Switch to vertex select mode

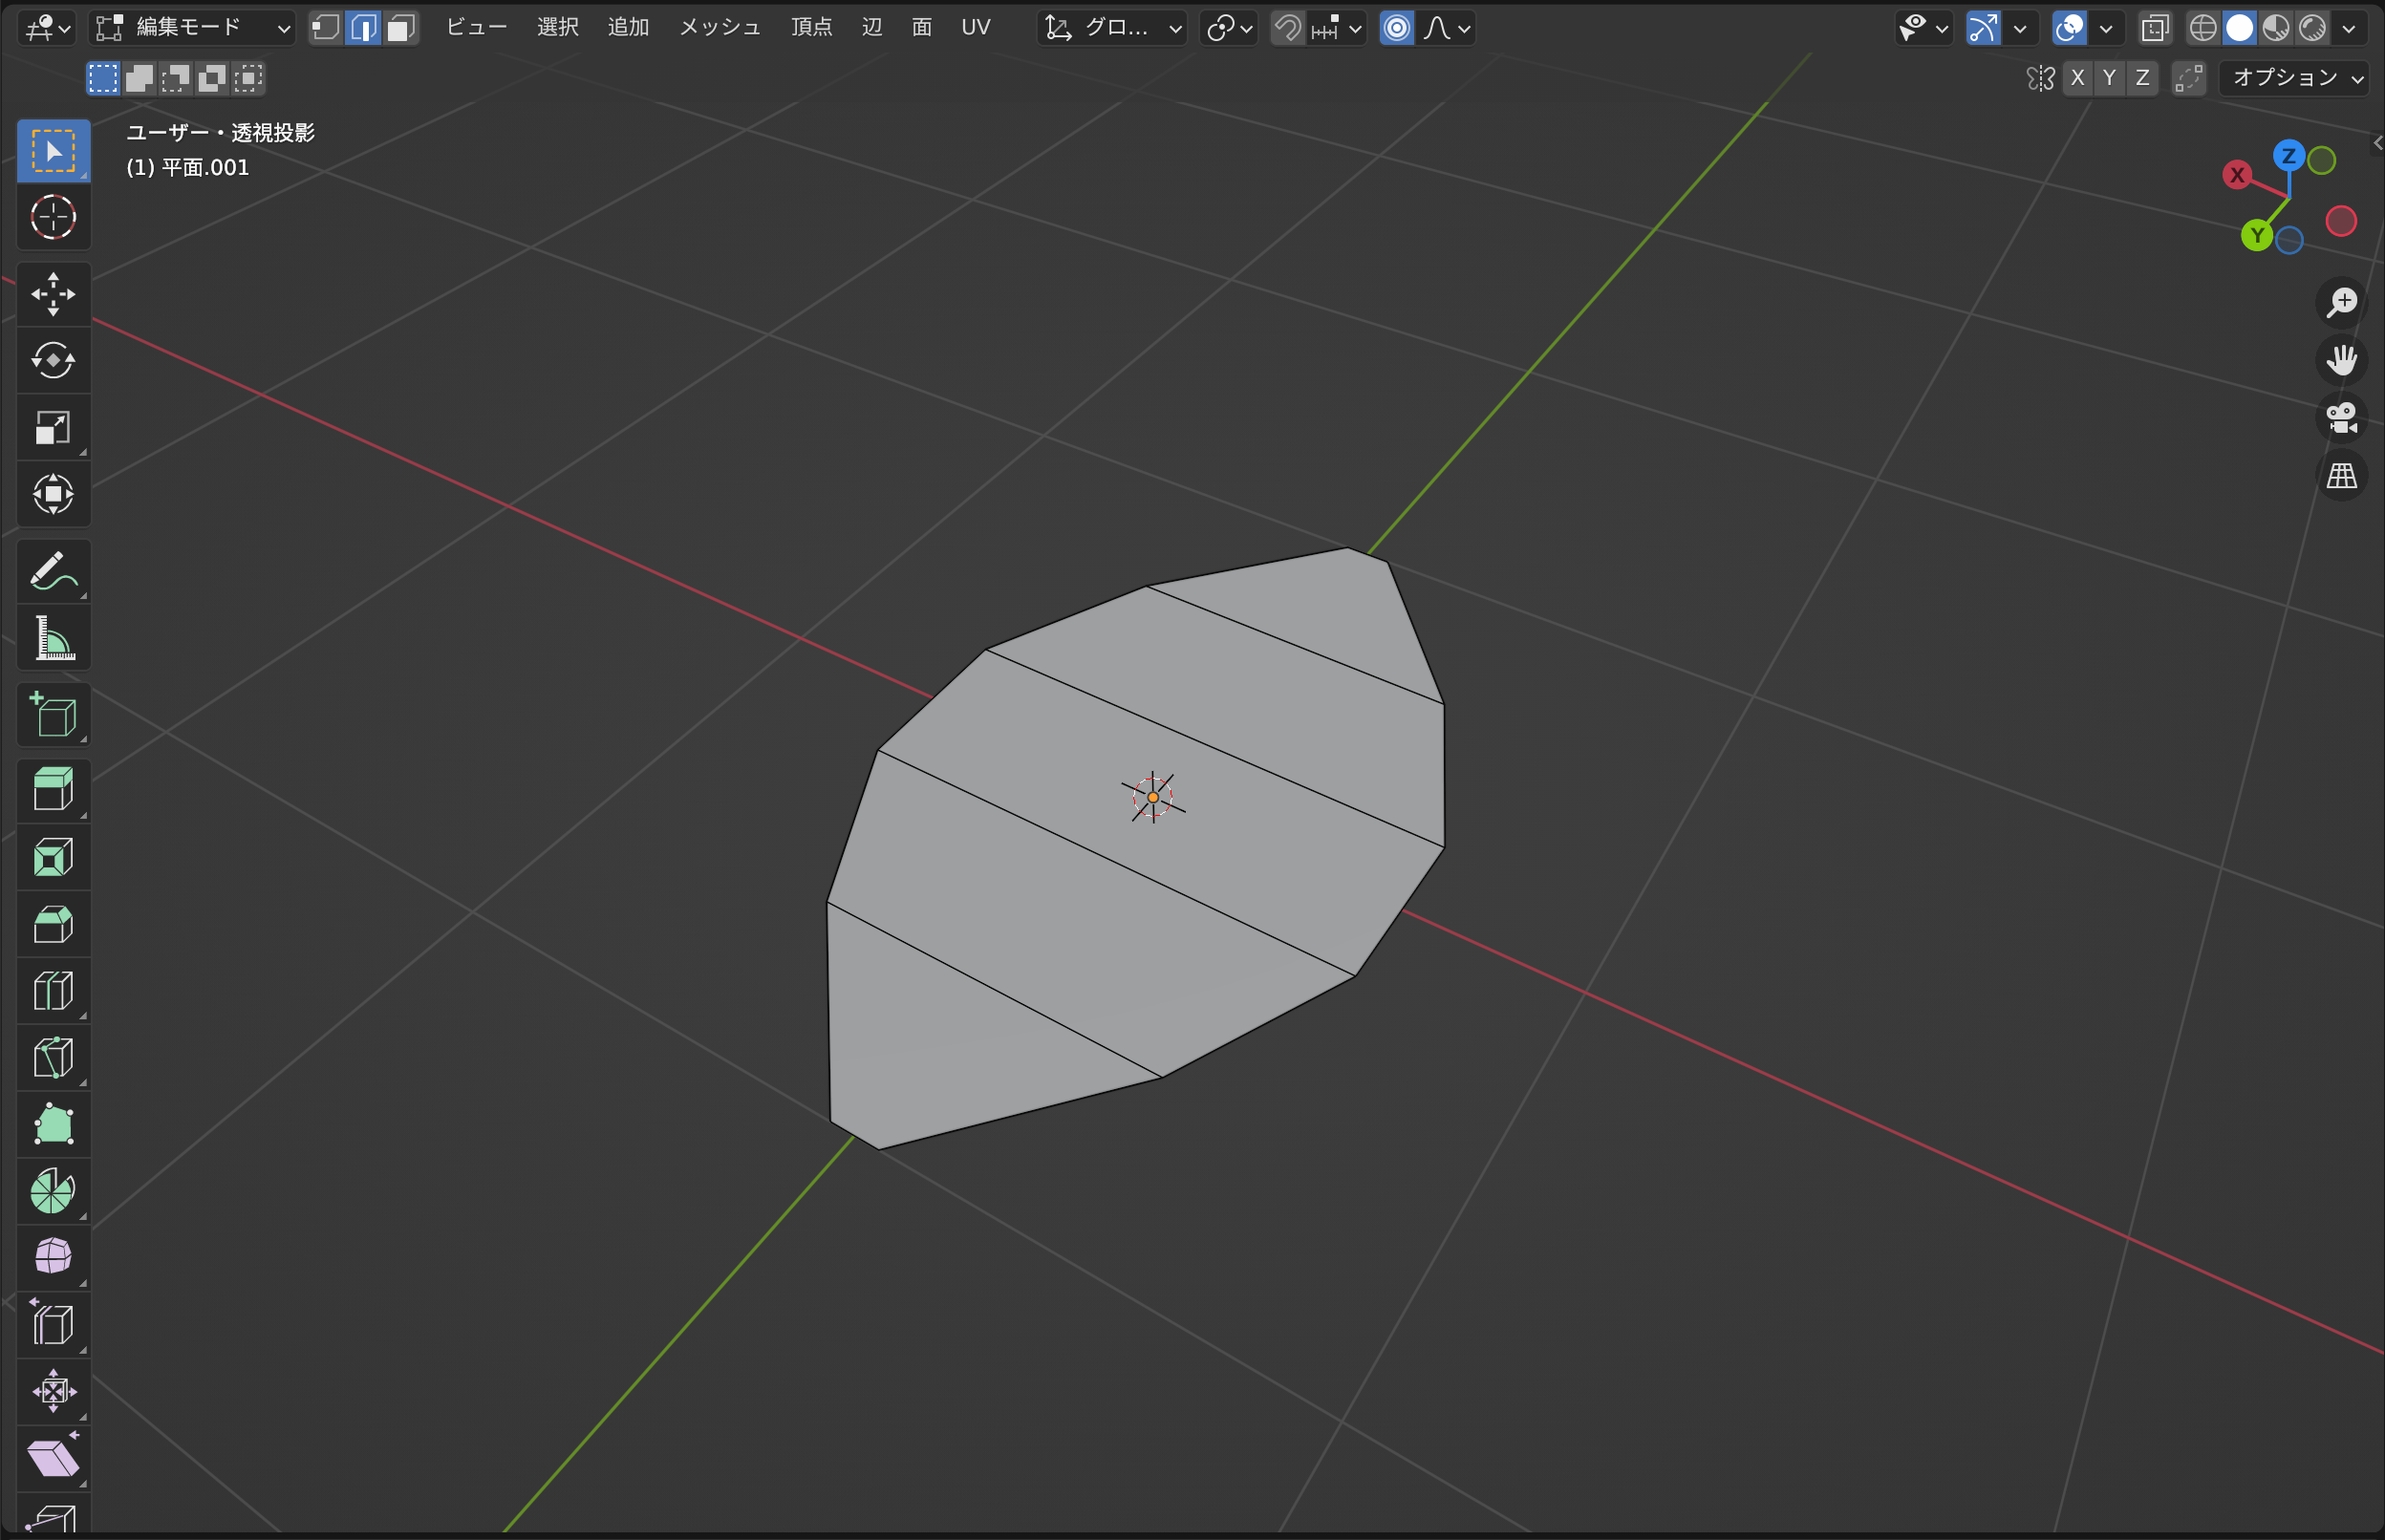326,28
